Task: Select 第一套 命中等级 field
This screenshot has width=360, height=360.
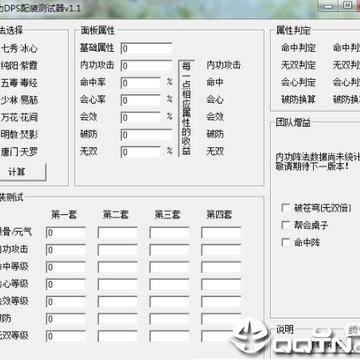Action: click(66, 267)
